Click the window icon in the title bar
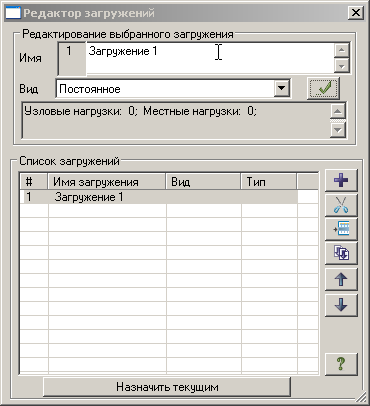This screenshot has height=406, width=370. [13, 13]
